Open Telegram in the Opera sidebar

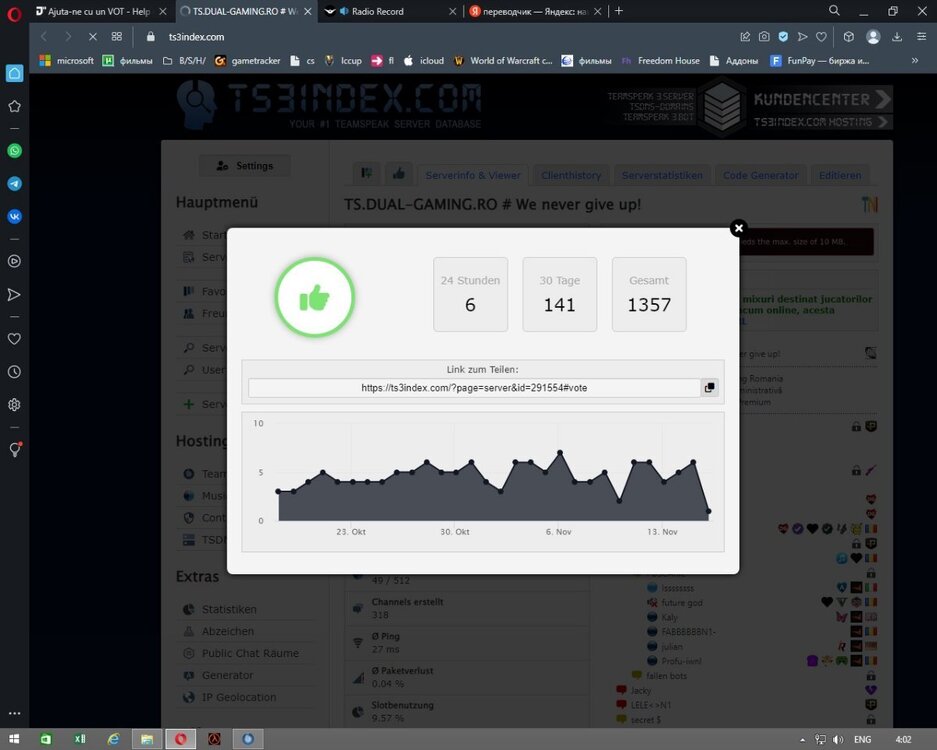click(x=15, y=184)
